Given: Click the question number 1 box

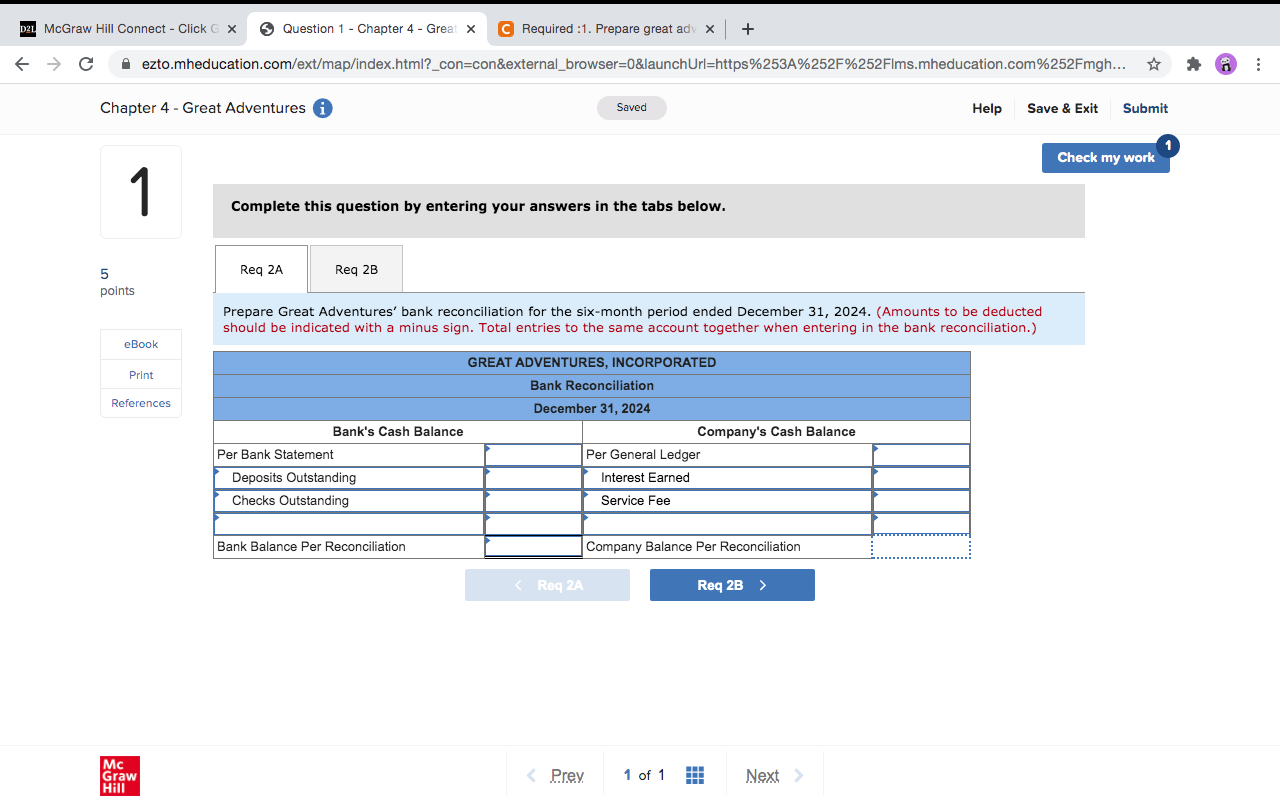Looking at the screenshot, I should click(x=141, y=192).
